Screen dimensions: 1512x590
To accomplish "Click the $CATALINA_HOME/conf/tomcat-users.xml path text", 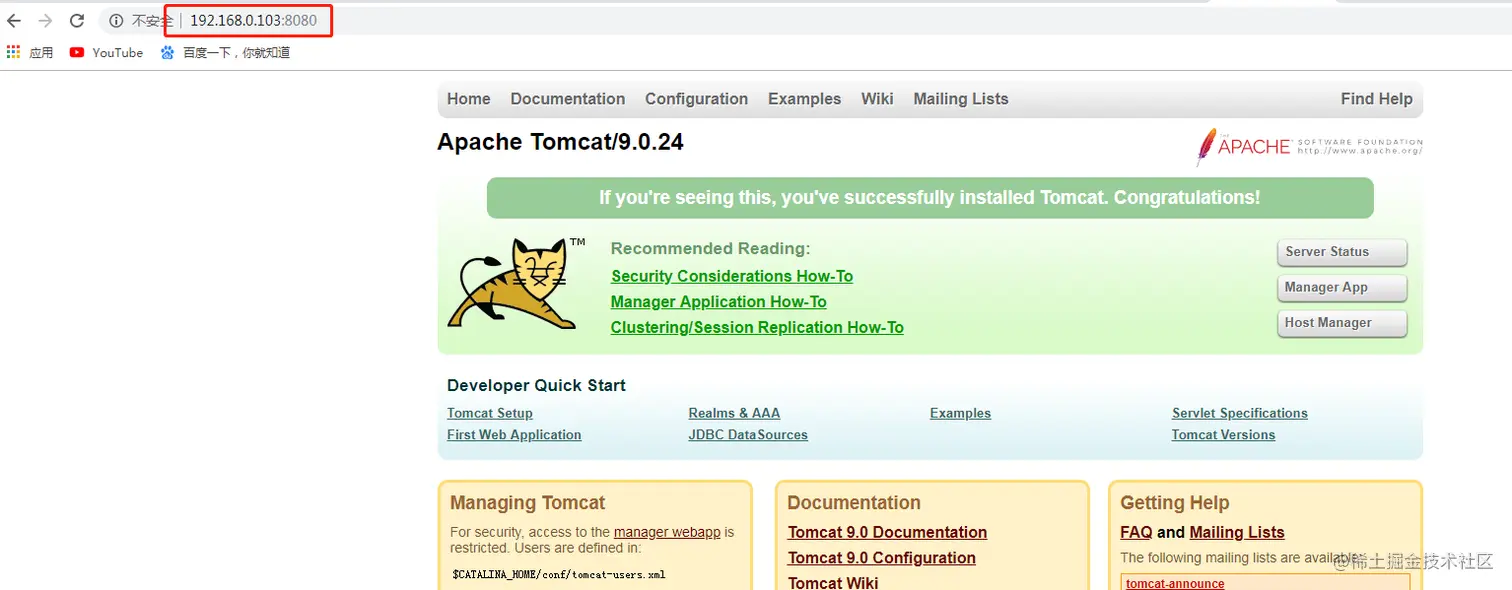I will point(558,575).
